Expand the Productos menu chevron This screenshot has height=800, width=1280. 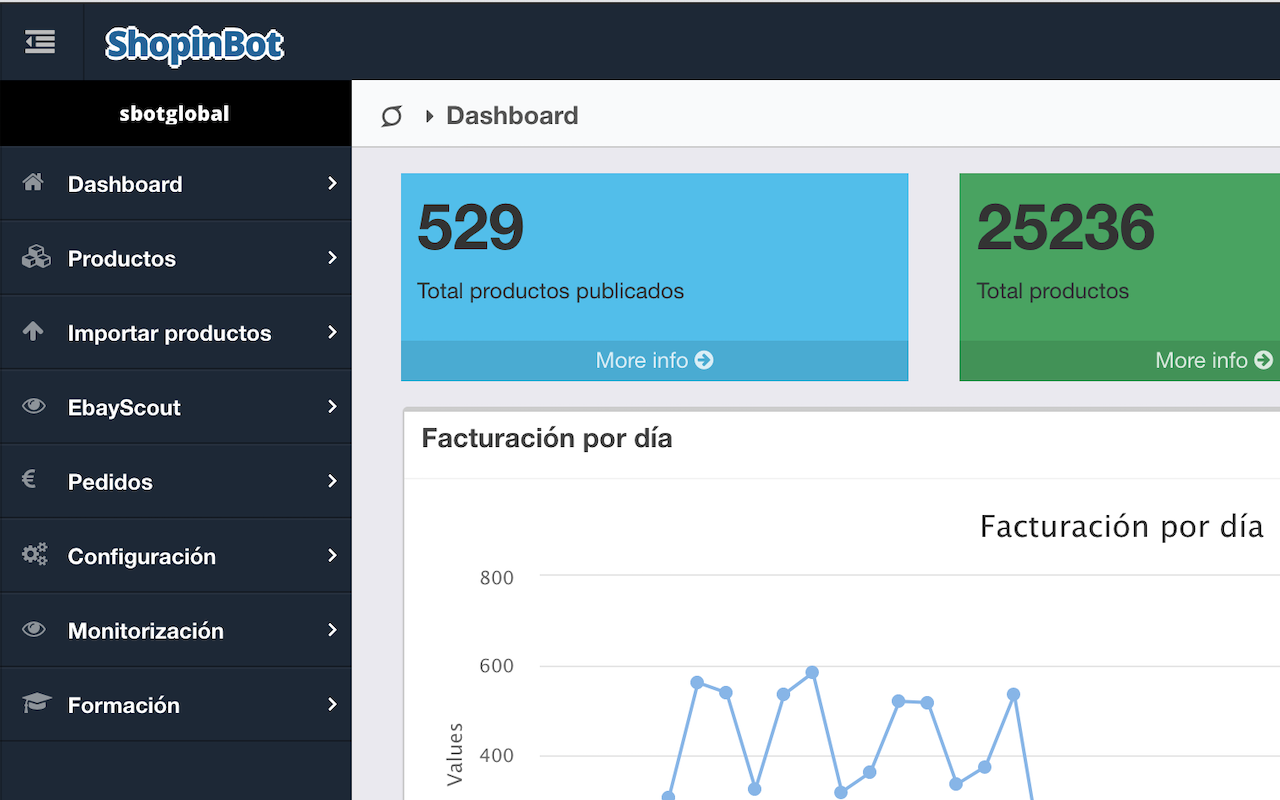[332, 258]
